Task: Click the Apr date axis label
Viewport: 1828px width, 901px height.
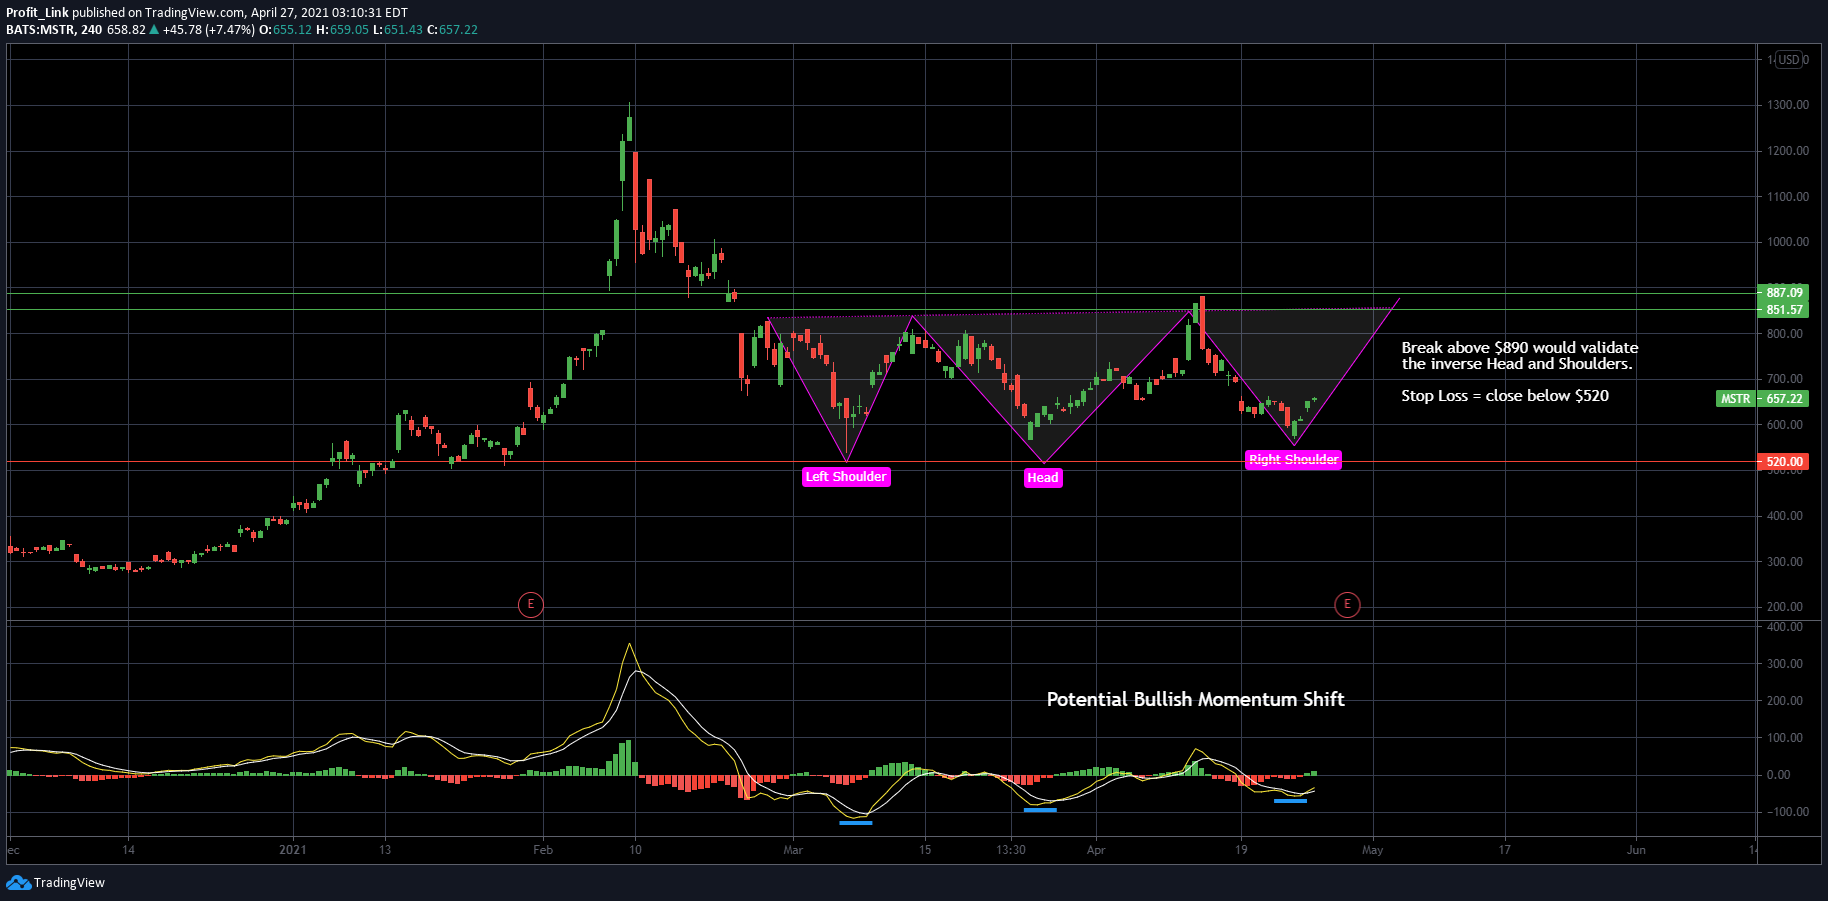Action: (x=1096, y=850)
